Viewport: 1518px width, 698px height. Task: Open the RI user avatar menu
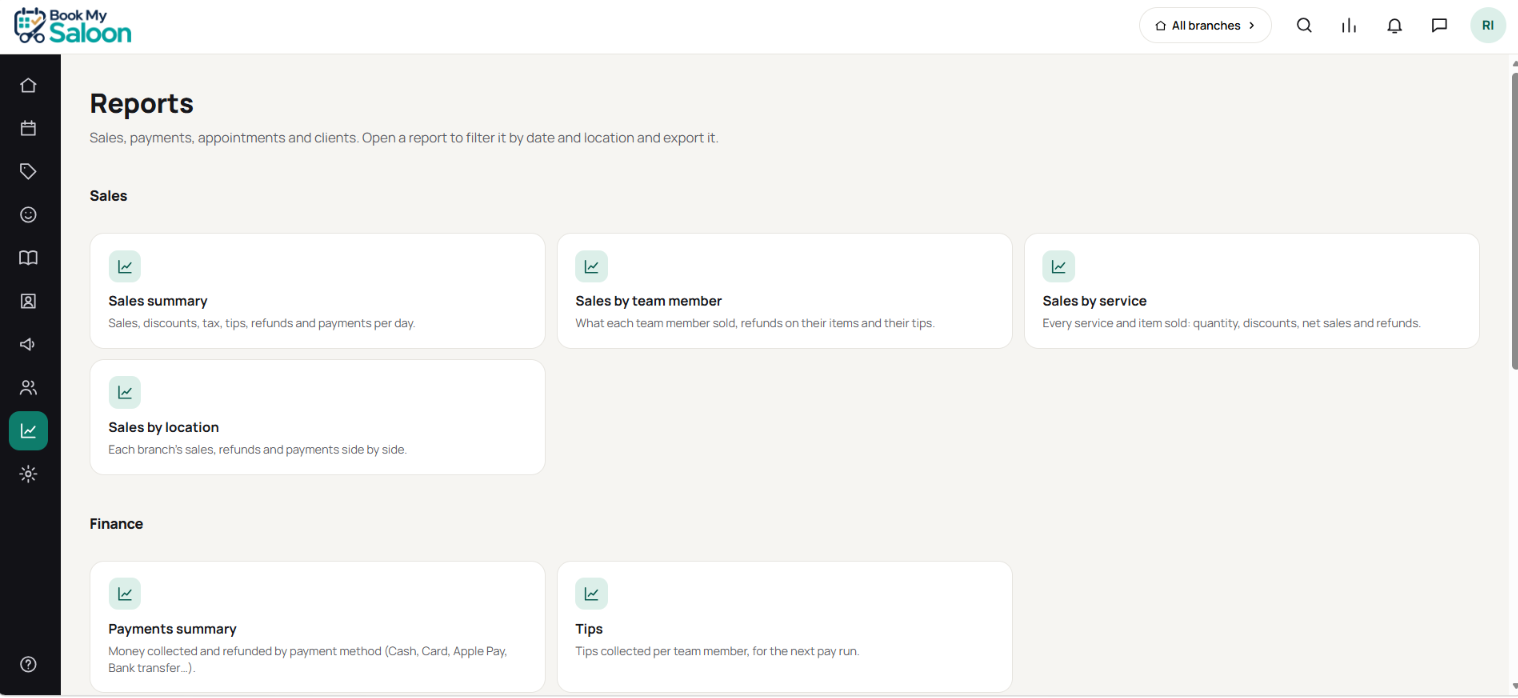click(1488, 26)
